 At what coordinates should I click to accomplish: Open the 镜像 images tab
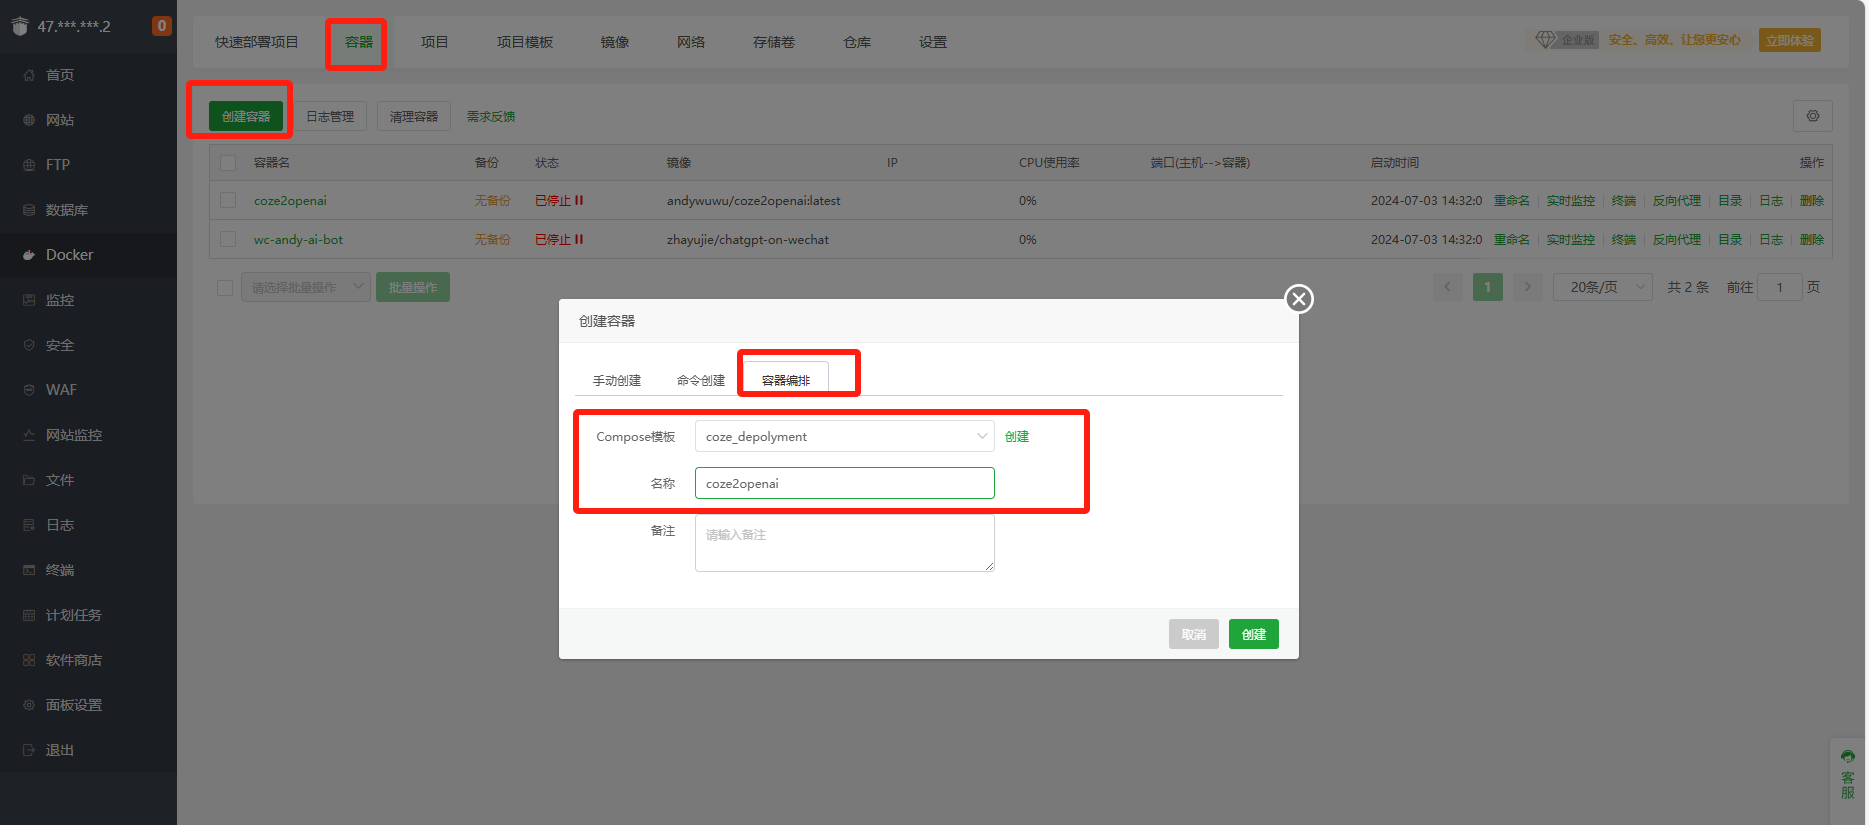click(x=615, y=42)
